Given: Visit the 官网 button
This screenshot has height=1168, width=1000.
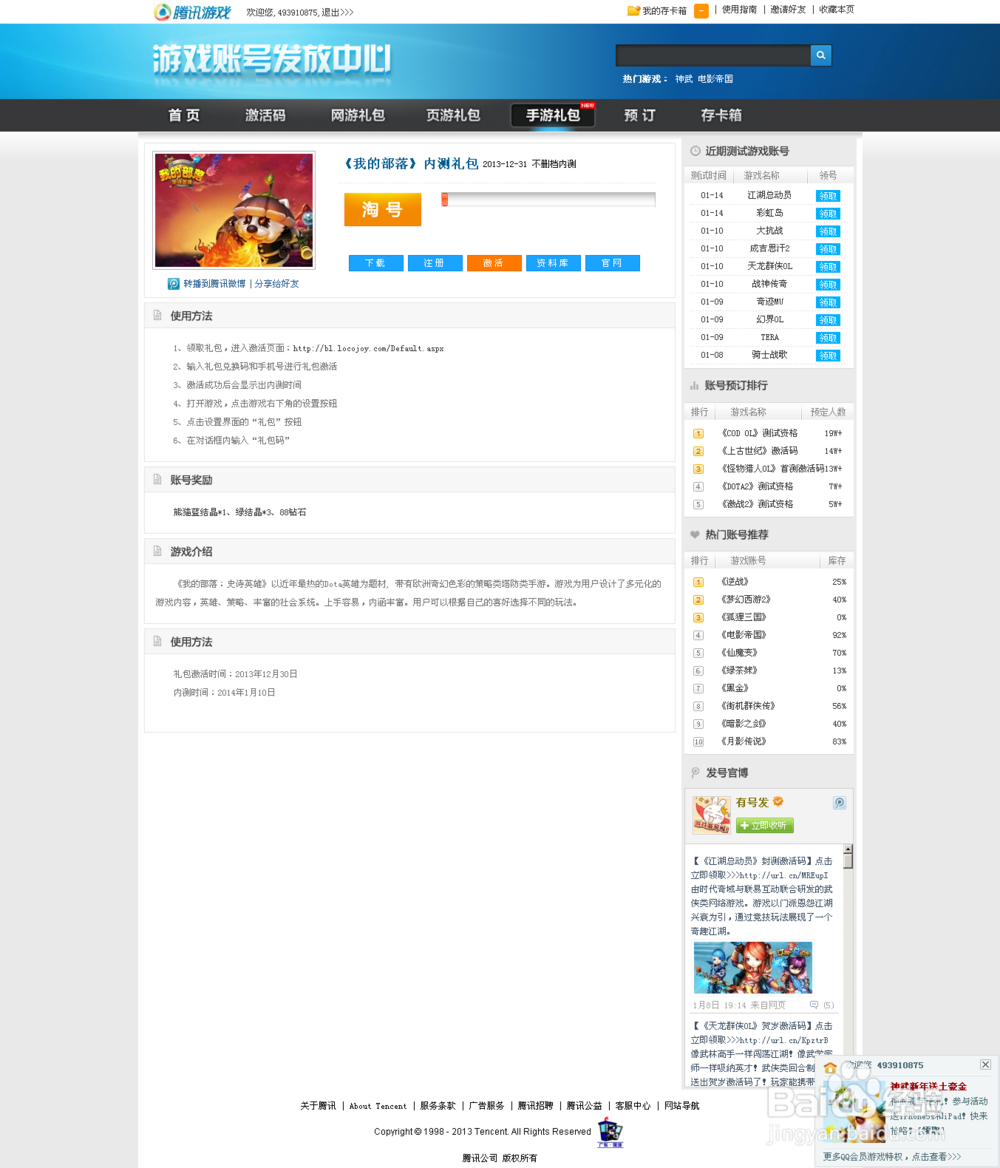Looking at the screenshot, I should click(613, 263).
